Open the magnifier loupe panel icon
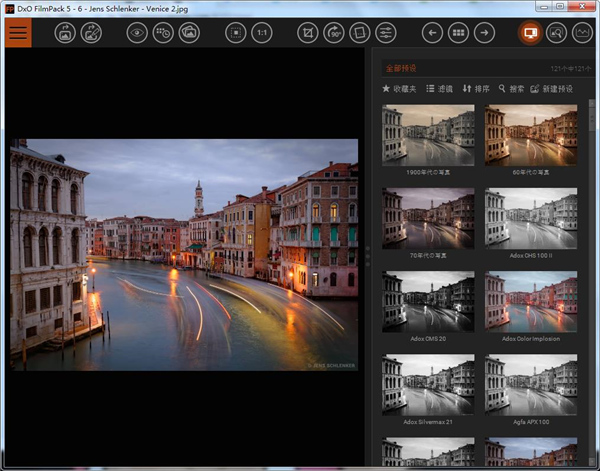 [556, 33]
